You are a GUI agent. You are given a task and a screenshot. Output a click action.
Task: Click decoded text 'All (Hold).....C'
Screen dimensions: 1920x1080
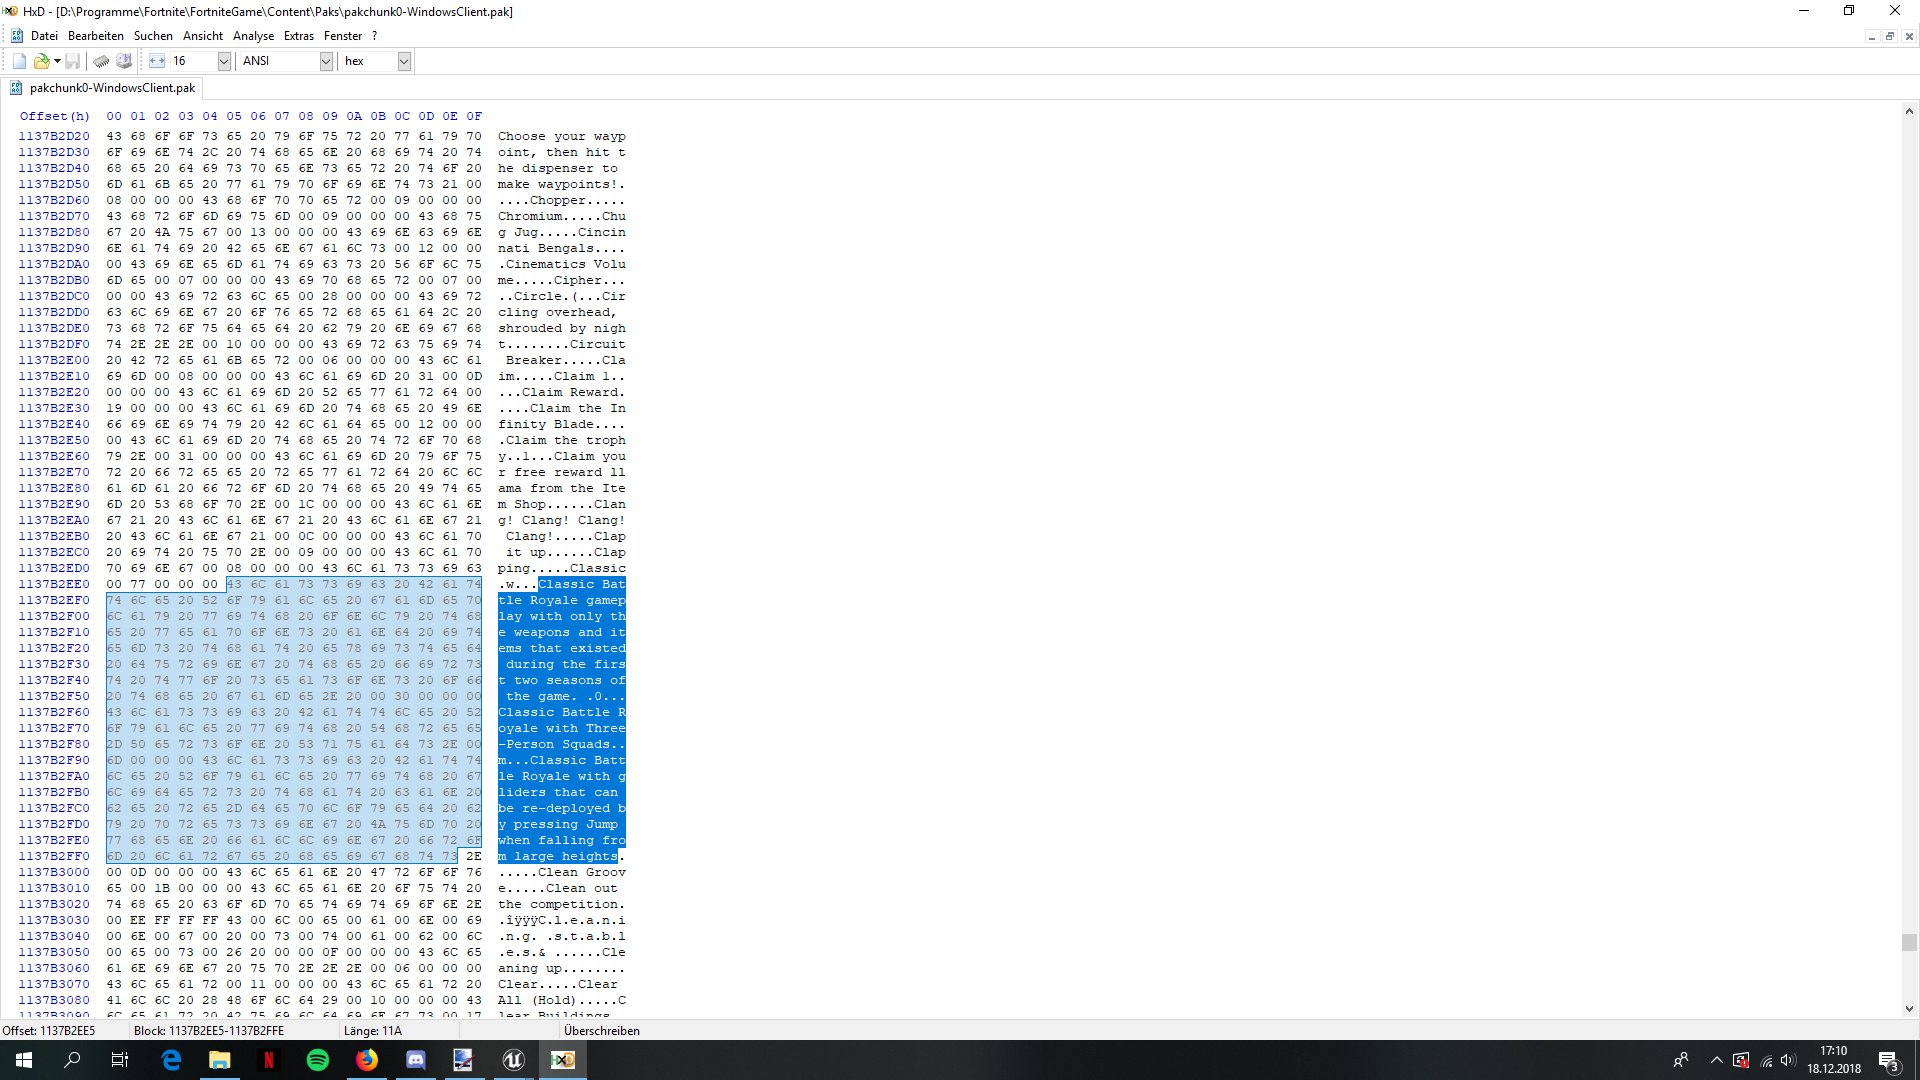(x=562, y=1000)
